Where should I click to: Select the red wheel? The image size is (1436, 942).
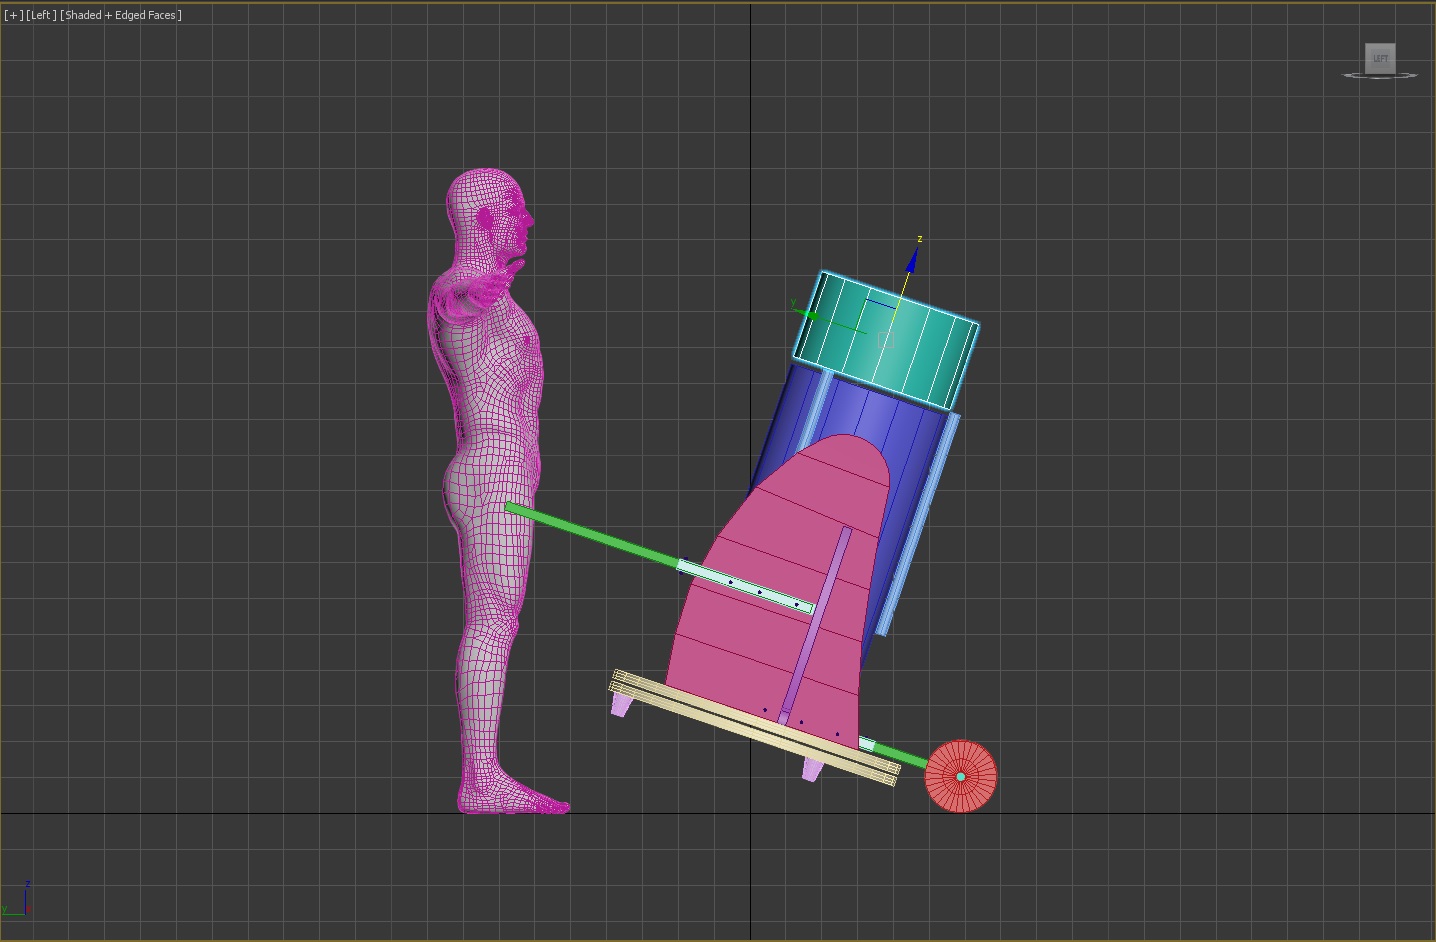975,790
